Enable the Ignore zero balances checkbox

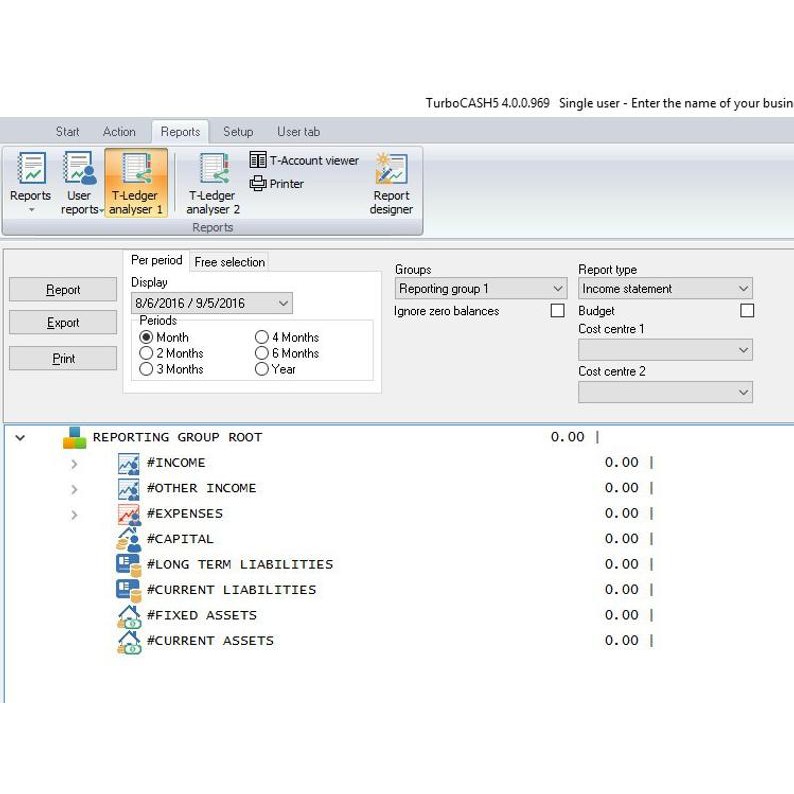point(558,311)
